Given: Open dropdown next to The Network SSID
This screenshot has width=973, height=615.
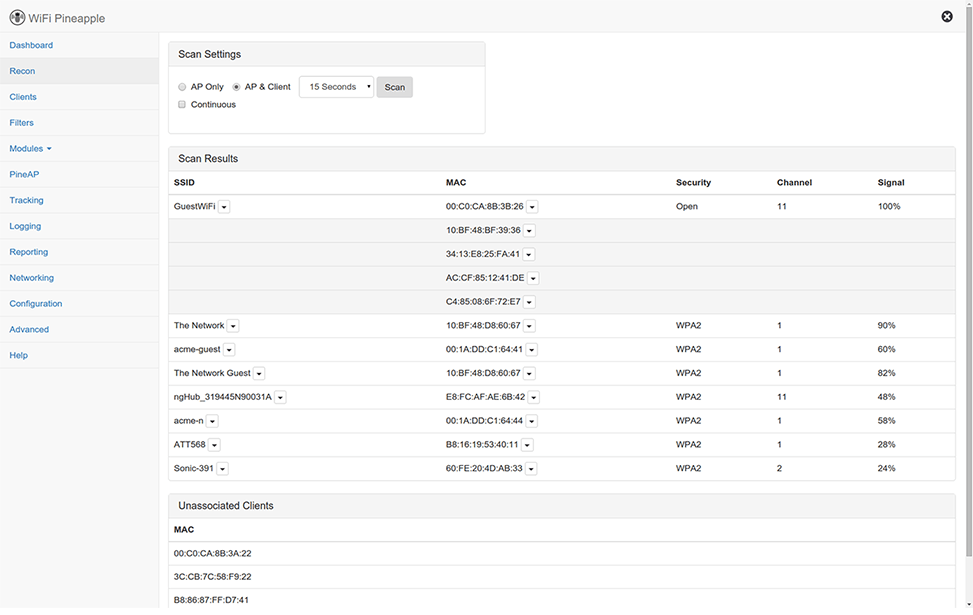Looking at the screenshot, I should point(233,326).
